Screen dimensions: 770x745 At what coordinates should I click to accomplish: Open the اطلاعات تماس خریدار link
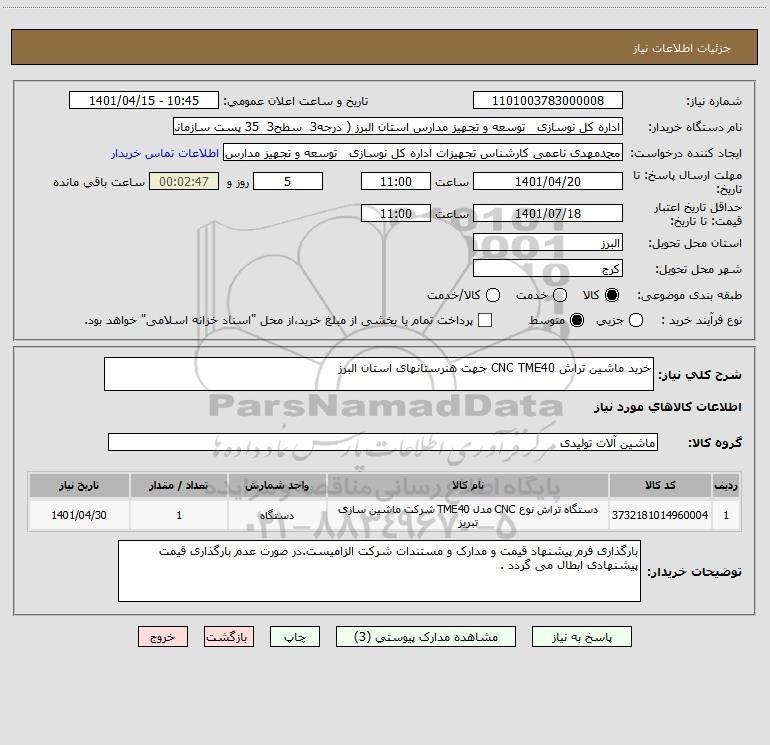coord(165,153)
